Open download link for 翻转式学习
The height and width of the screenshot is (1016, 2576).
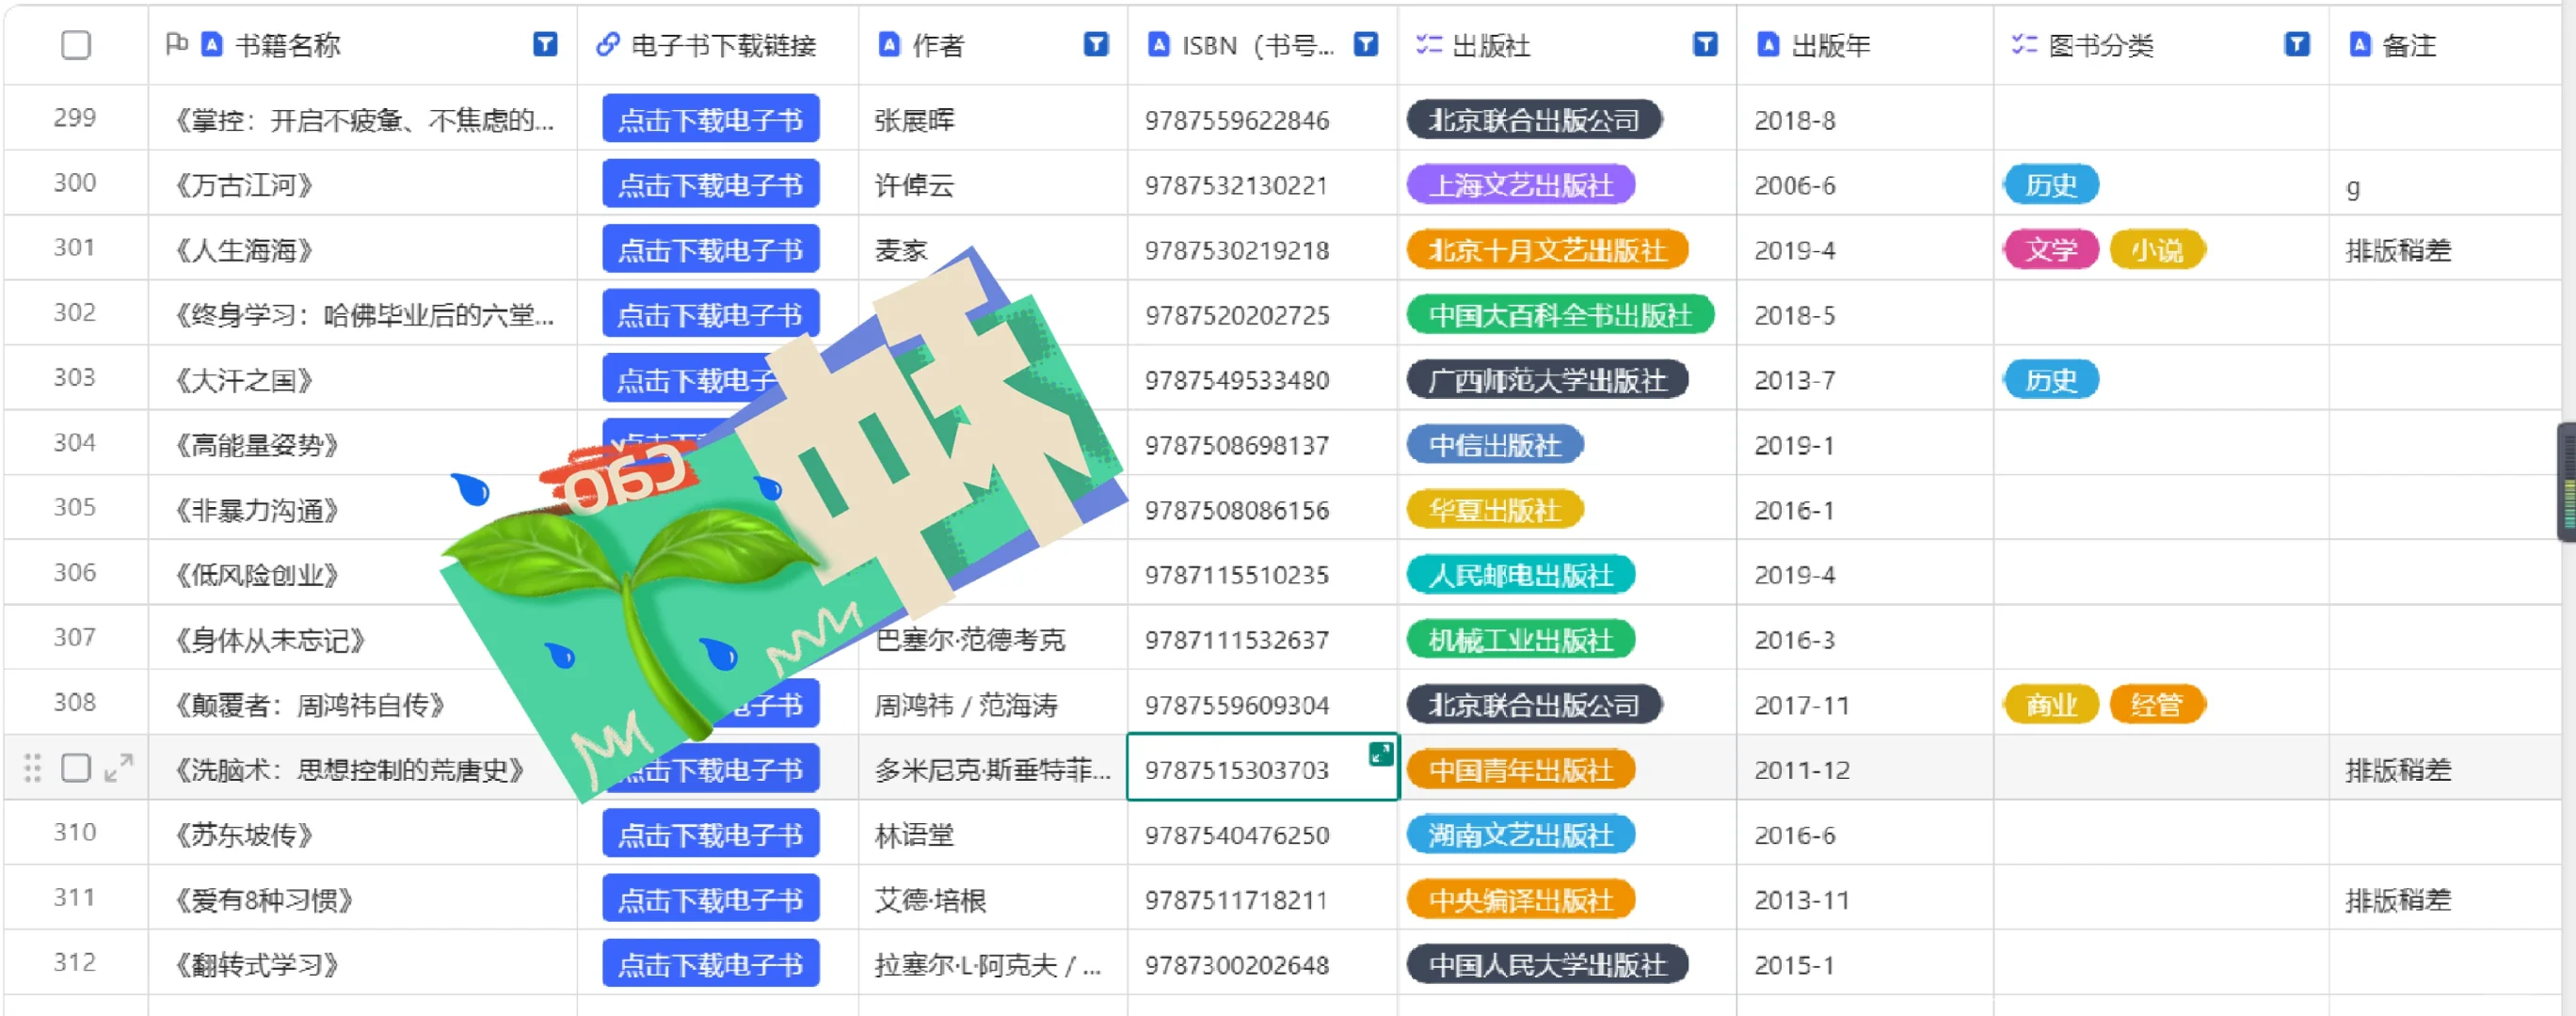coord(710,964)
